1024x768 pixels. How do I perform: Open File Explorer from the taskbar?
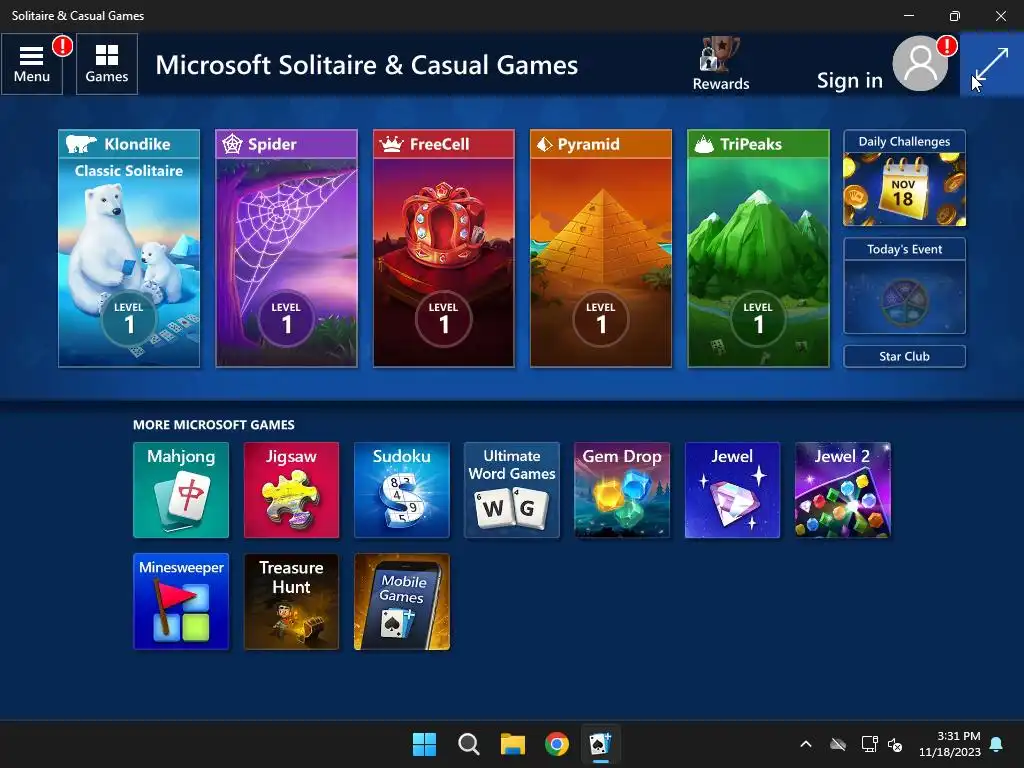coord(513,744)
